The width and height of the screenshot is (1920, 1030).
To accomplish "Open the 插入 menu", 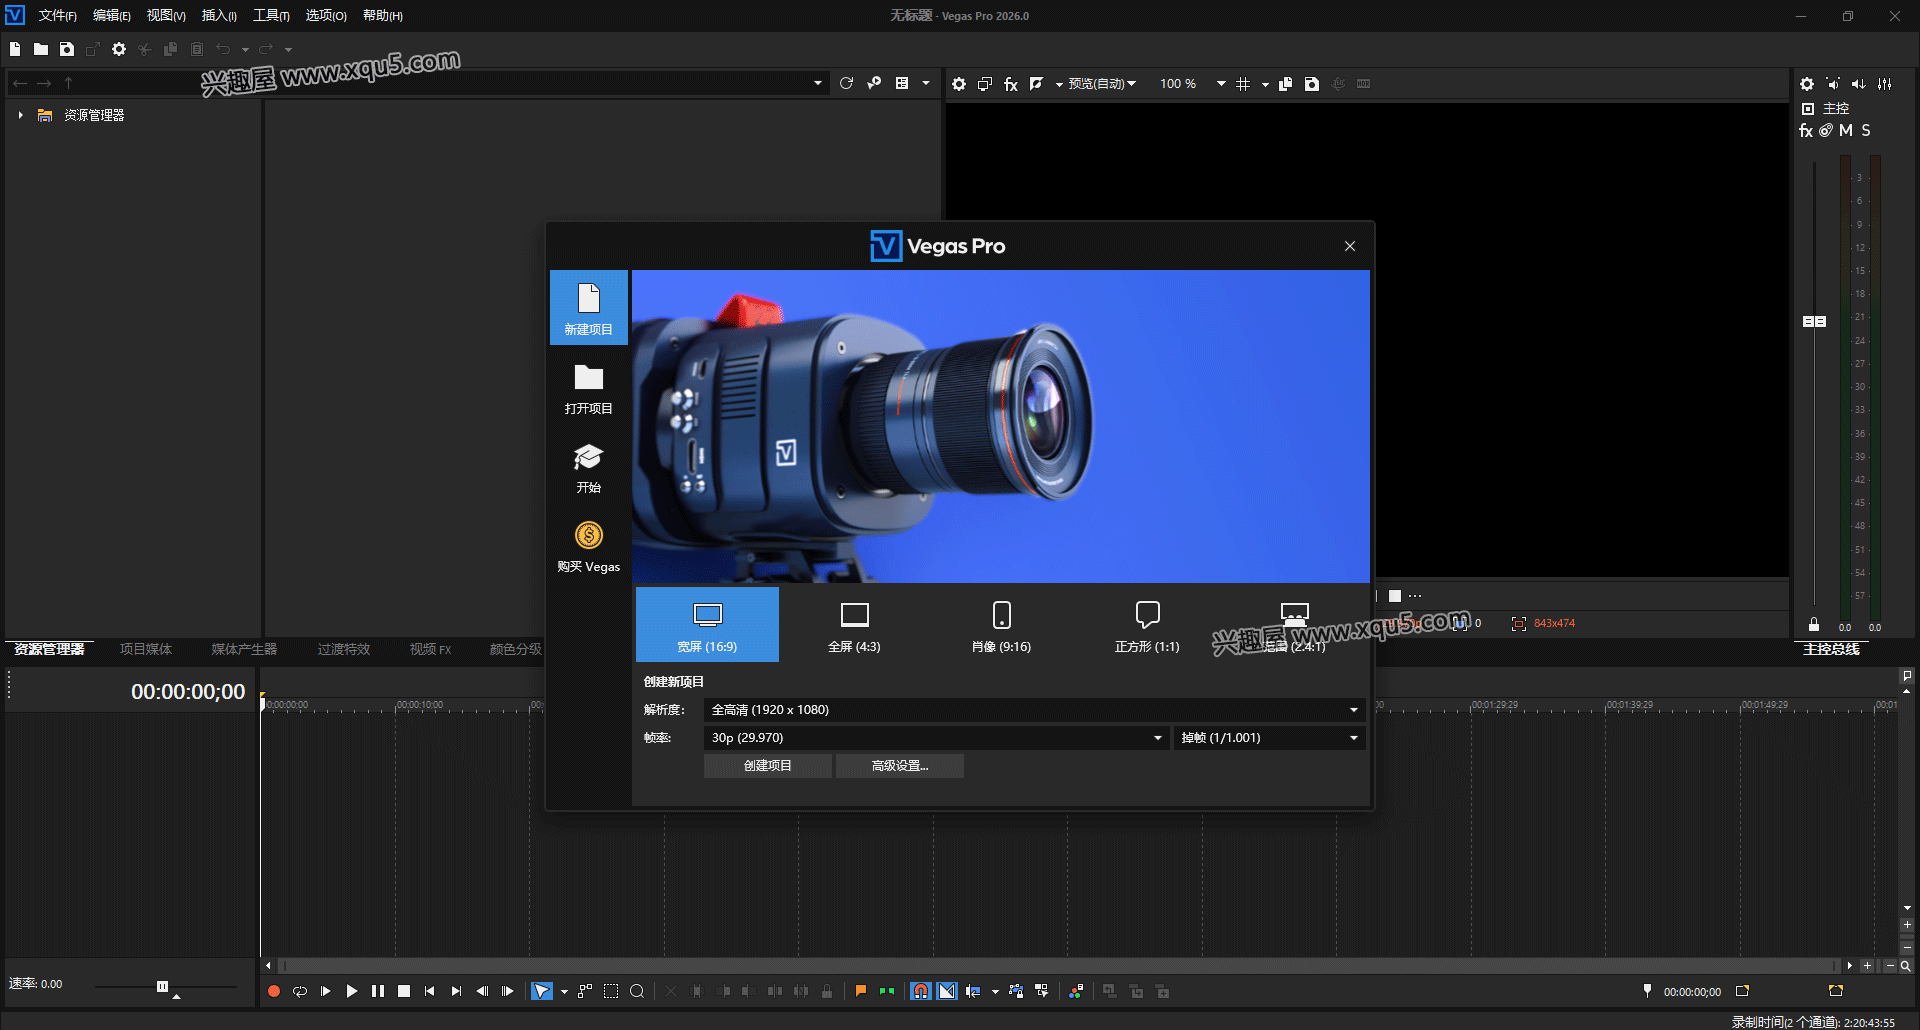I will (x=219, y=16).
